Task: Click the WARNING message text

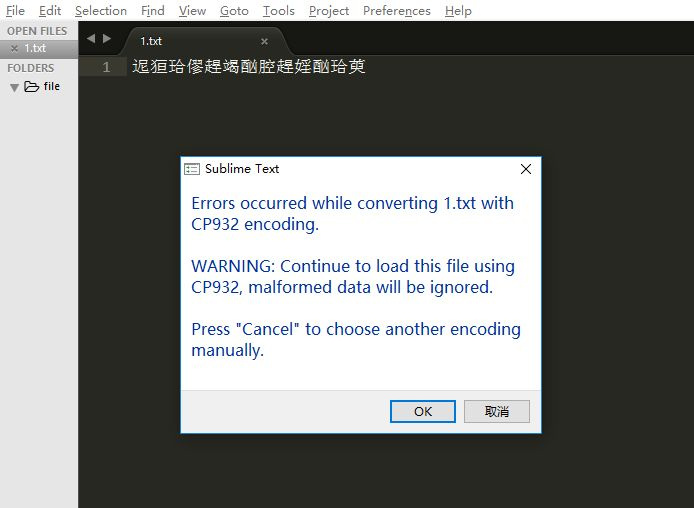Action: pyautogui.click(x=353, y=277)
